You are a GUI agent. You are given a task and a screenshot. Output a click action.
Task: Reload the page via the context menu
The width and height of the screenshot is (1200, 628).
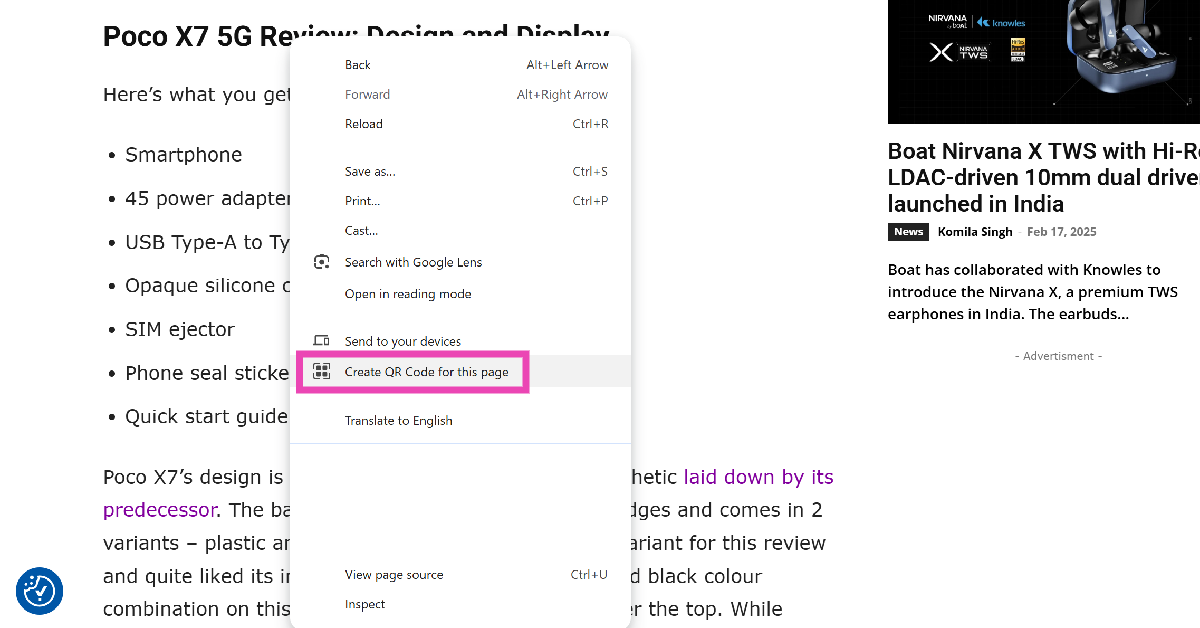pos(364,124)
